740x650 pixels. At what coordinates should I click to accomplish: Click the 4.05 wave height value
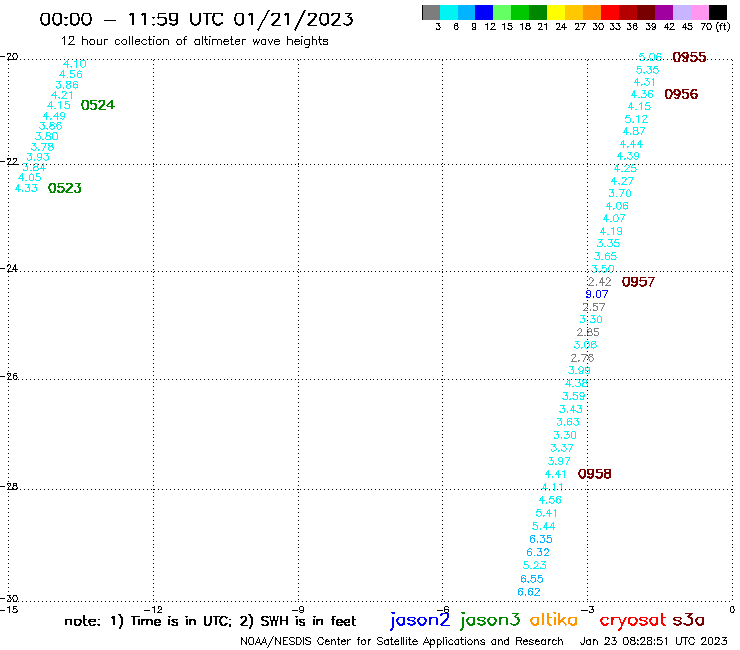(30, 177)
